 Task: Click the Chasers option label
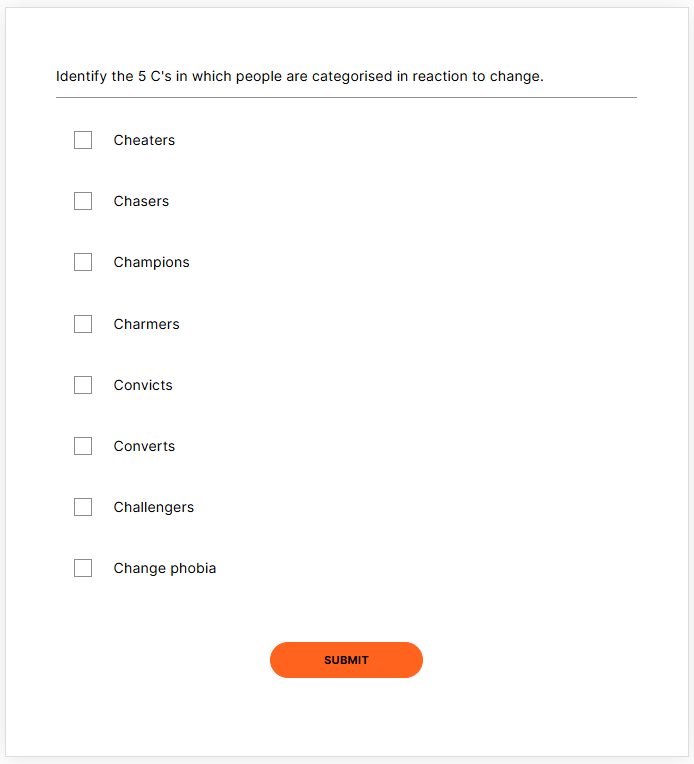tap(141, 201)
